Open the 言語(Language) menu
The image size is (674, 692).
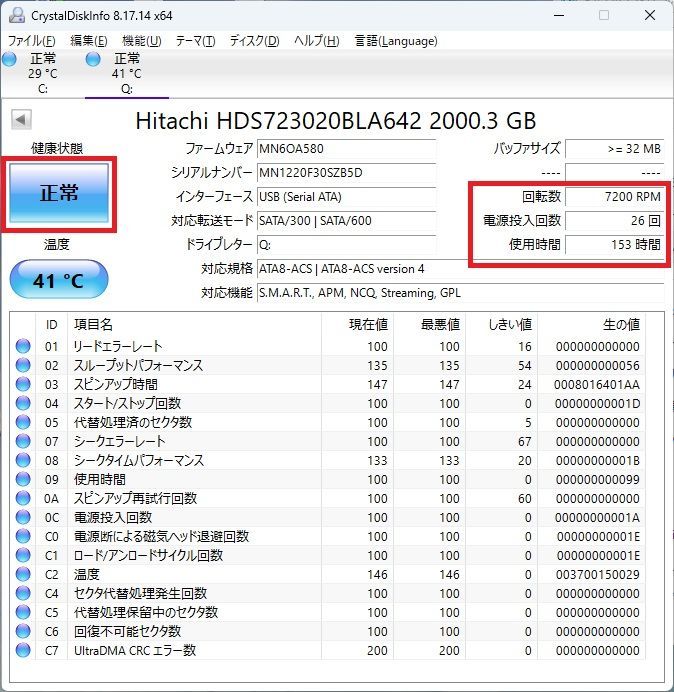pyautogui.click(x=396, y=41)
